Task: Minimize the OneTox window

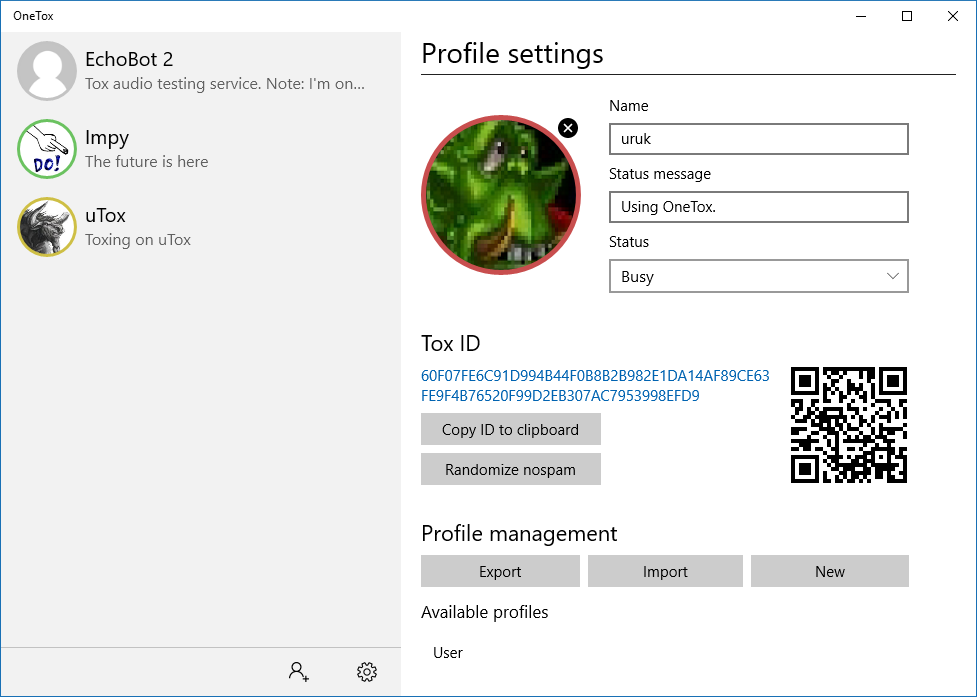Action: tap(861, 16)
